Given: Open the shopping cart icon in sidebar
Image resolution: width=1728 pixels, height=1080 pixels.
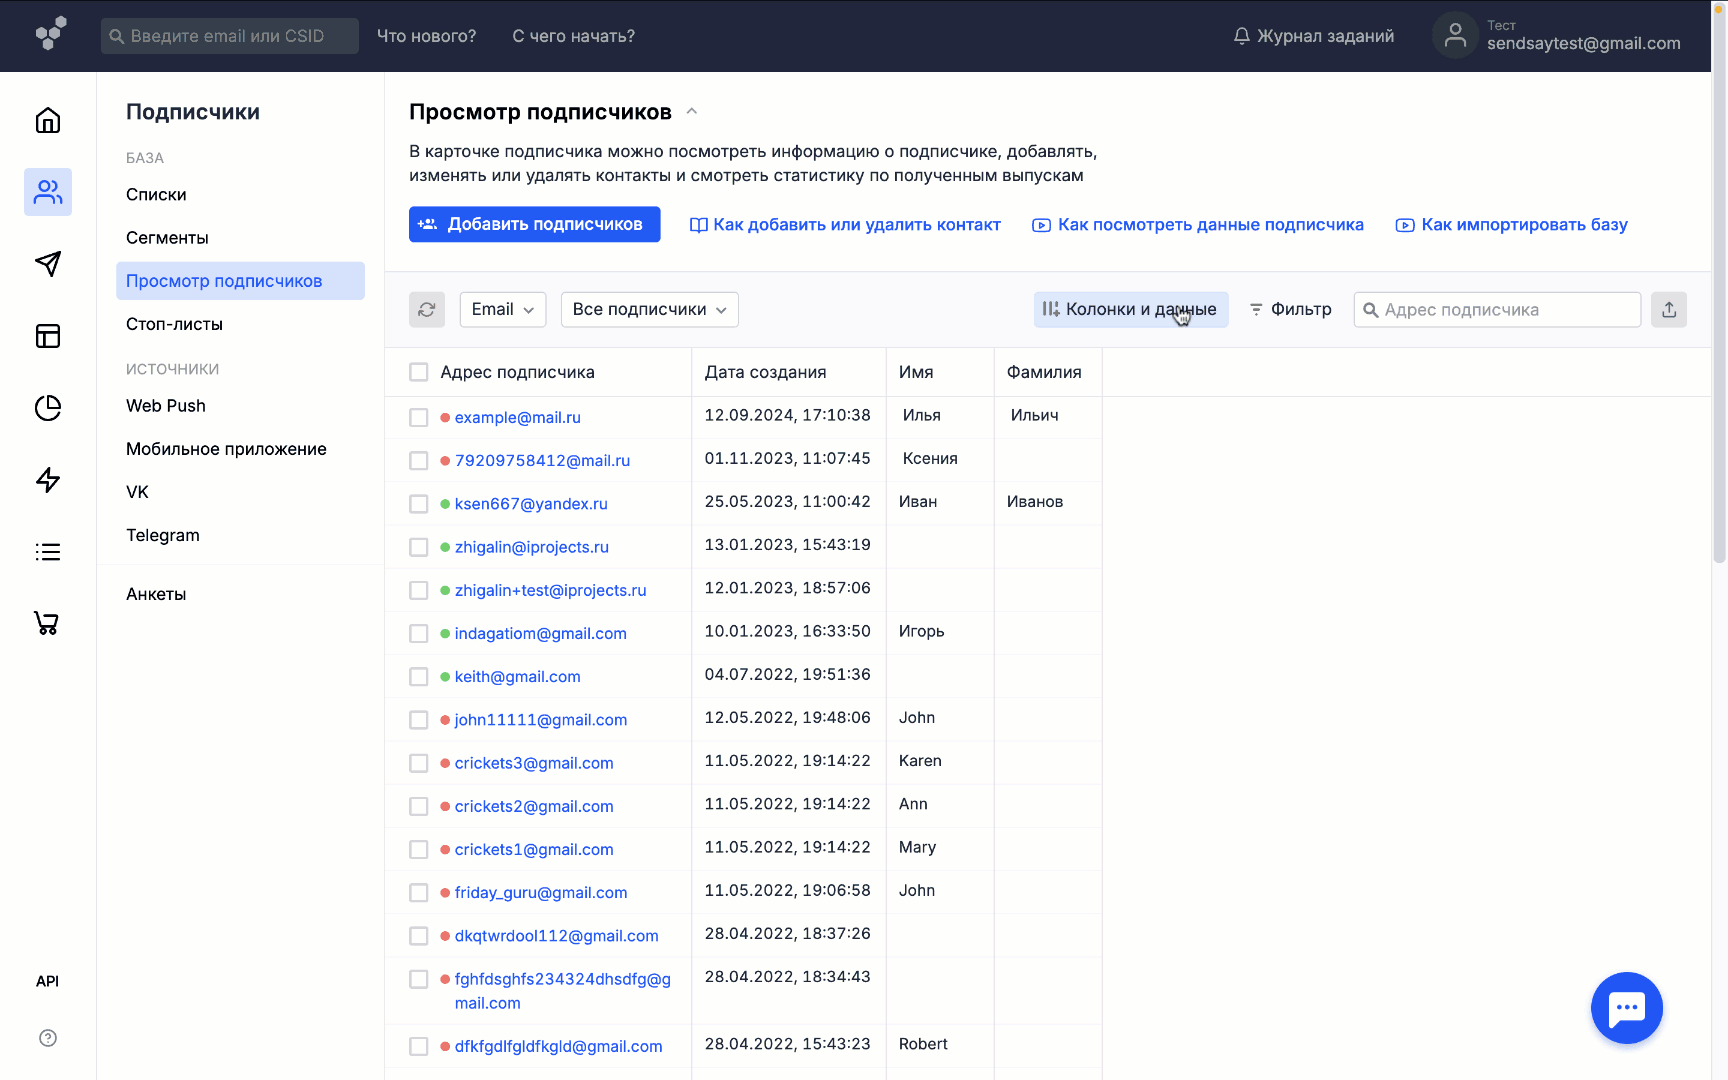Looking at the screenshot, I should click(48, 623).
